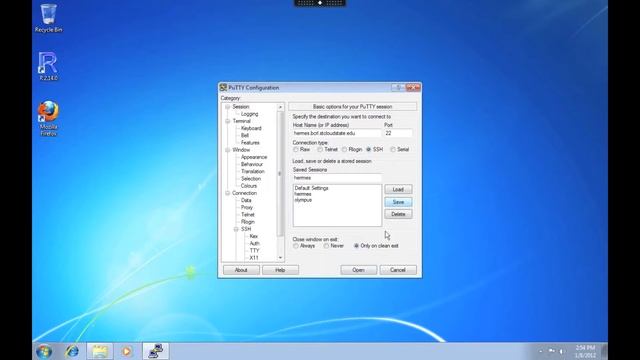Collapse the Connection tree node
Screen dimensions: 640x360
pyautogui.click(x=227, y=193)
